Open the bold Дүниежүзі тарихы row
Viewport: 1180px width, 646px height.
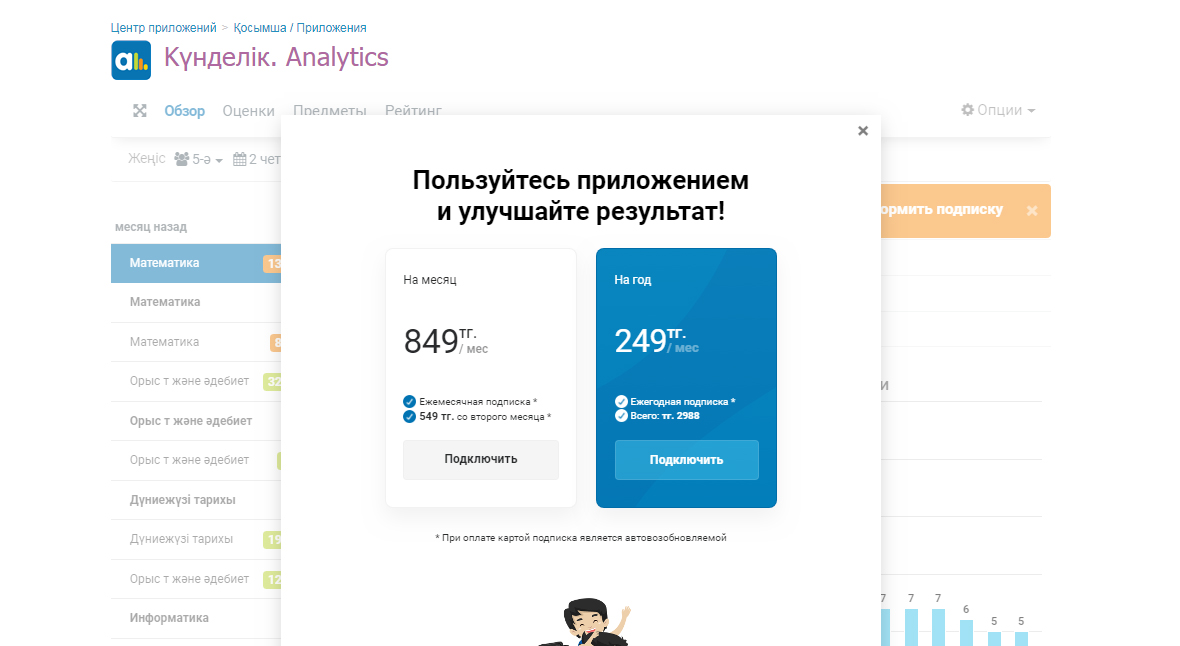pyautogui.click(x=196, y=500)
